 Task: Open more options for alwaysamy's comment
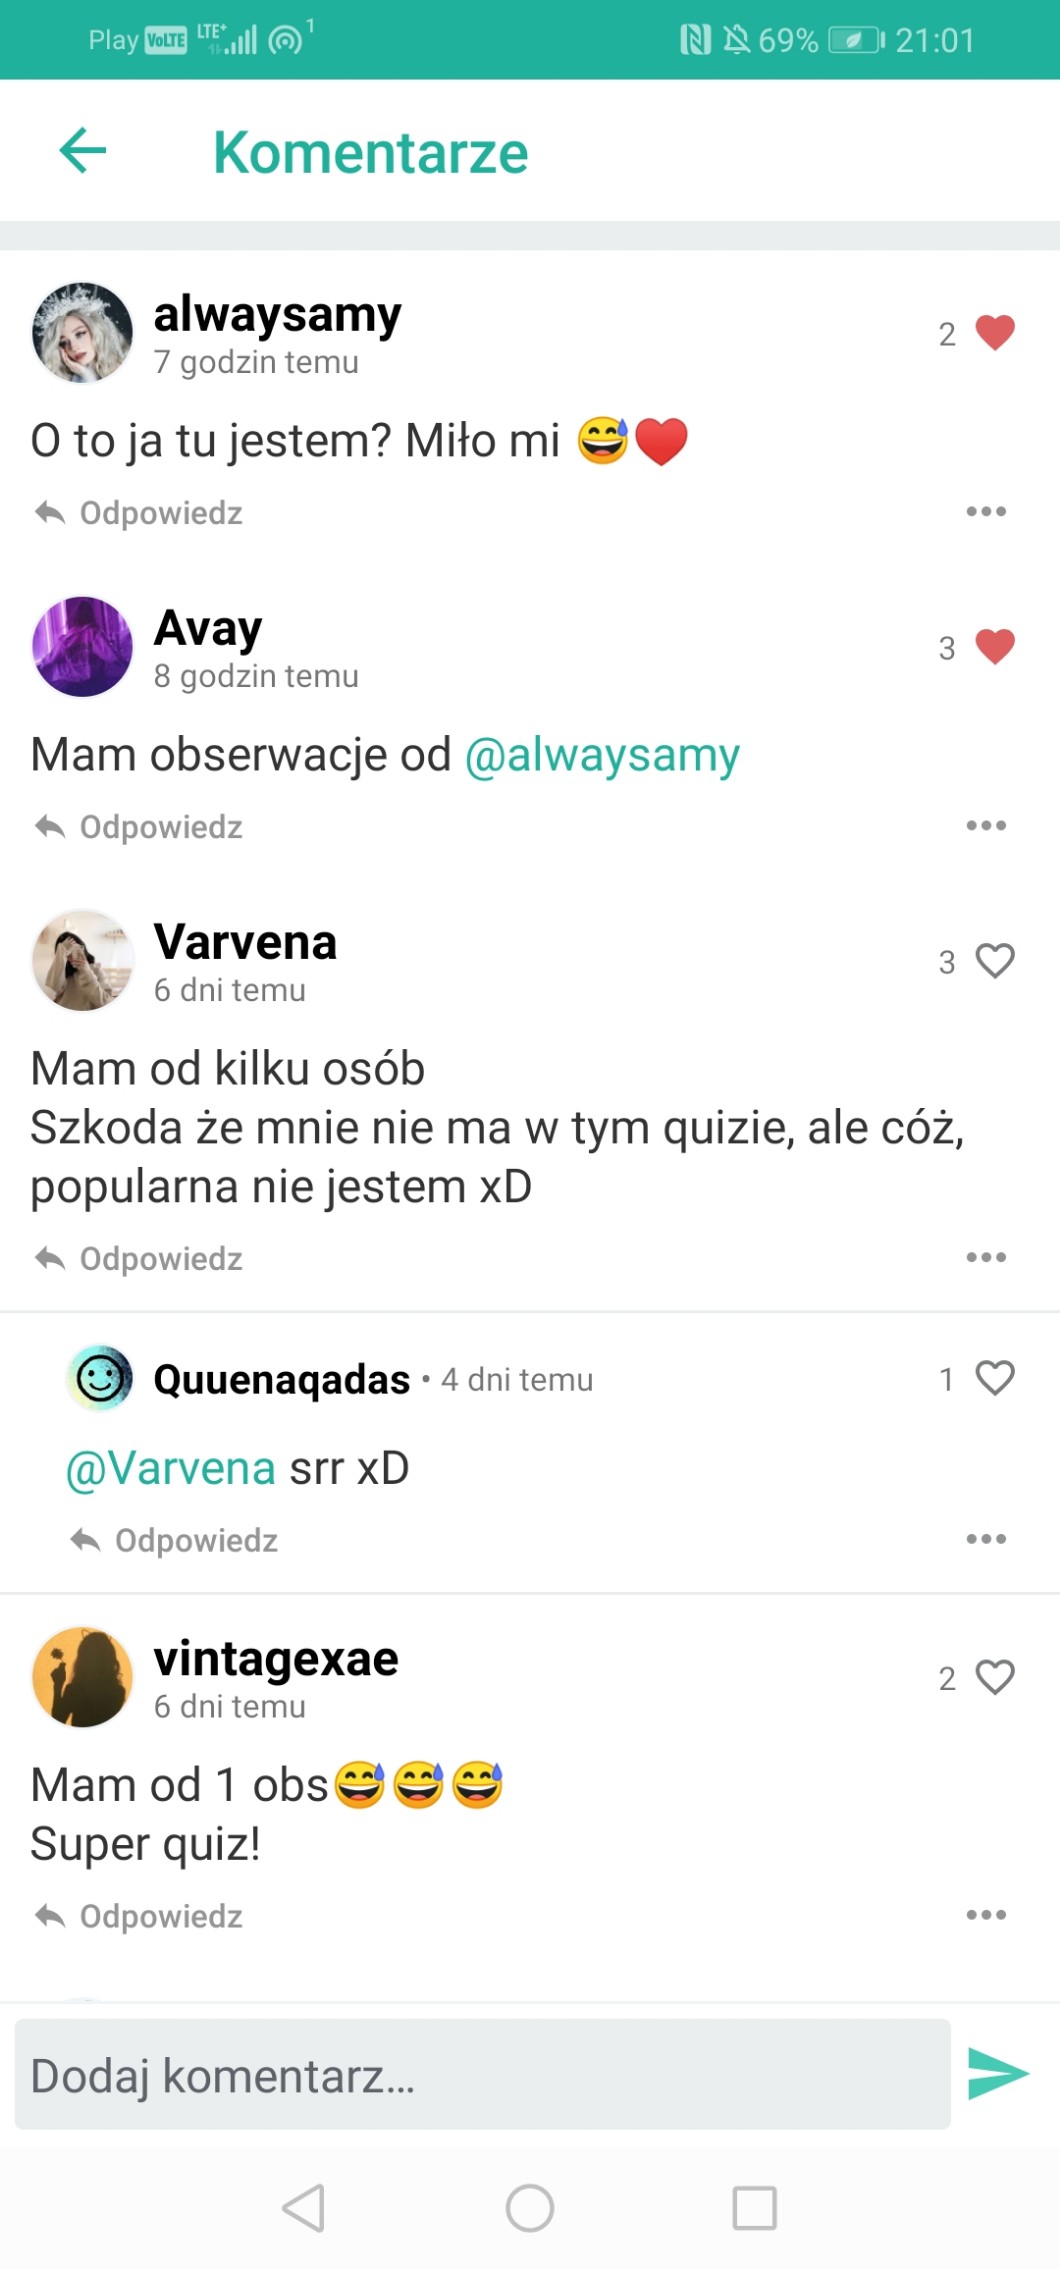(x=986, y=512)
